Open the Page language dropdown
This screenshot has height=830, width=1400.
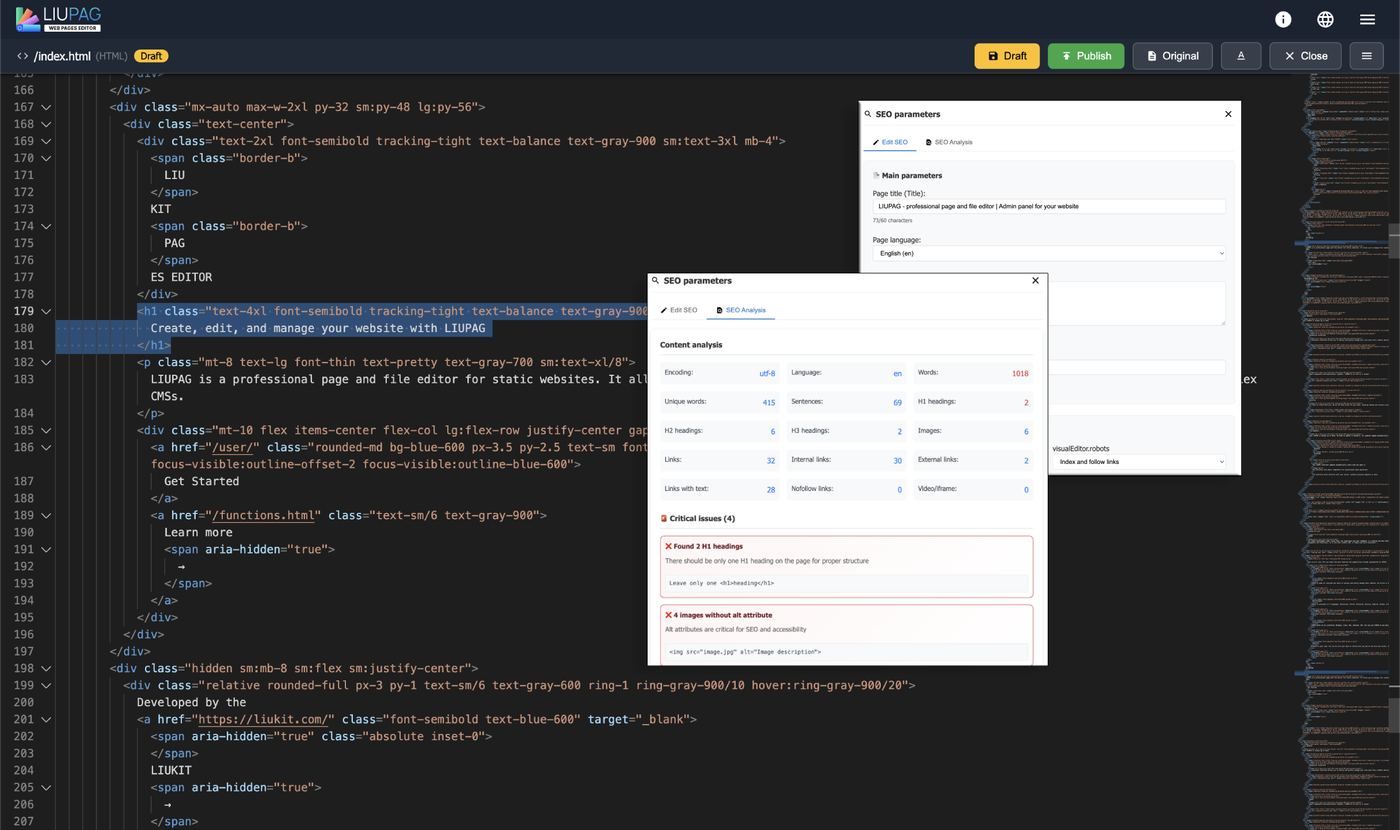click(1048, 254)
